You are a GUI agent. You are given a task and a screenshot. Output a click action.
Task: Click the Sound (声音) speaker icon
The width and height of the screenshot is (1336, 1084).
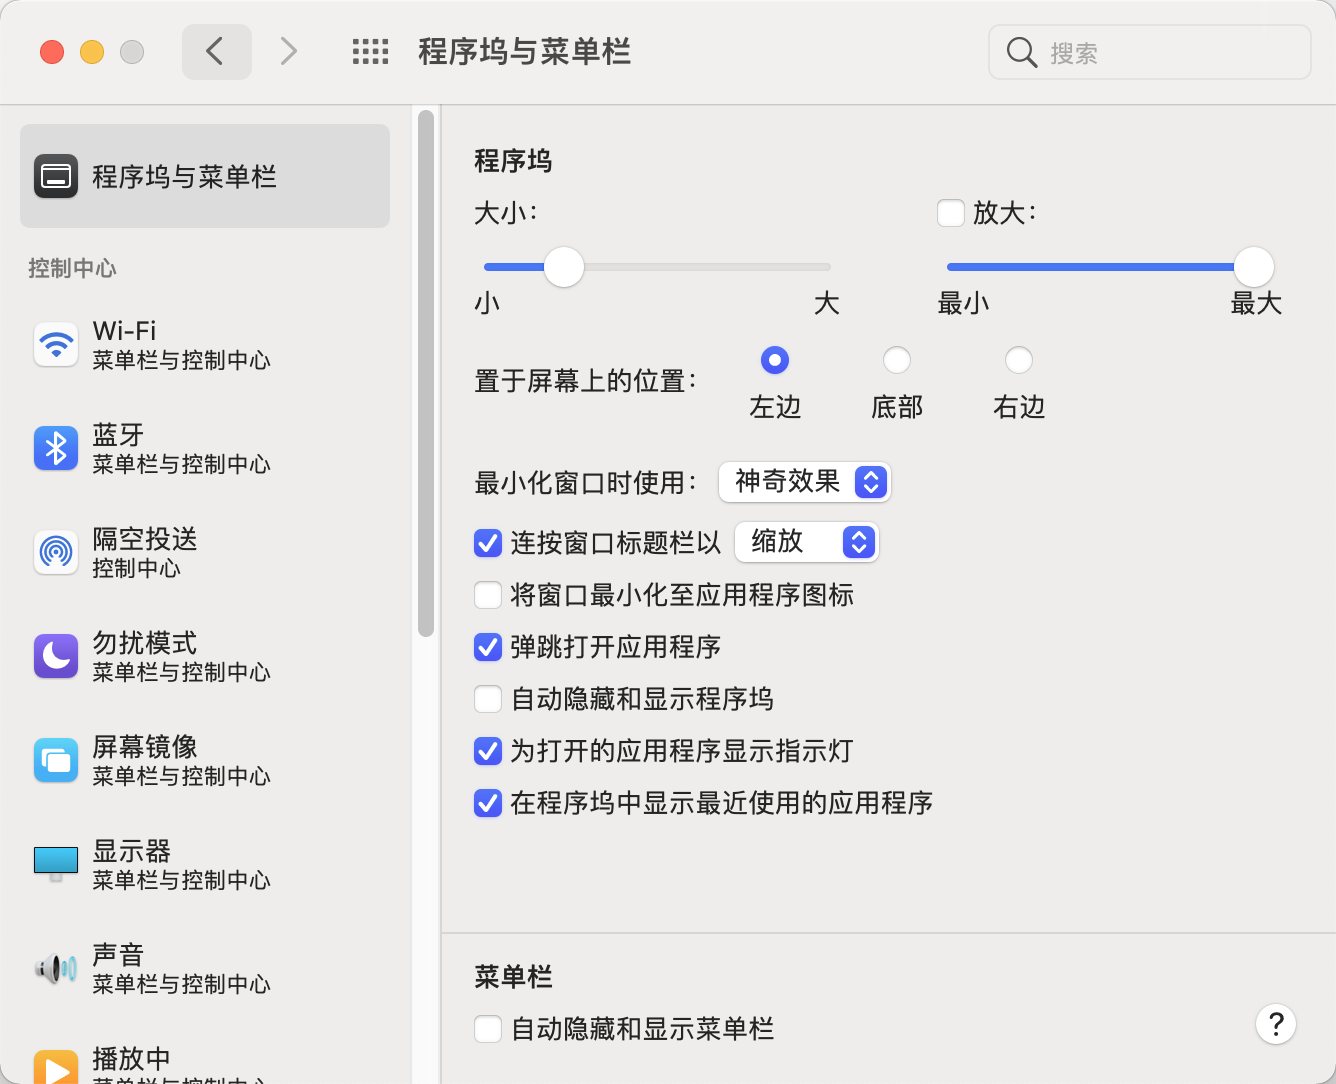click(x=56, y=968)
